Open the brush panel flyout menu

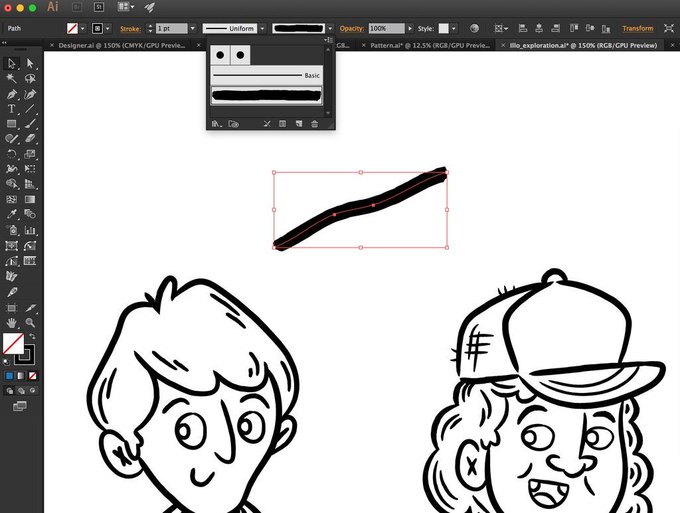point(329,40)
